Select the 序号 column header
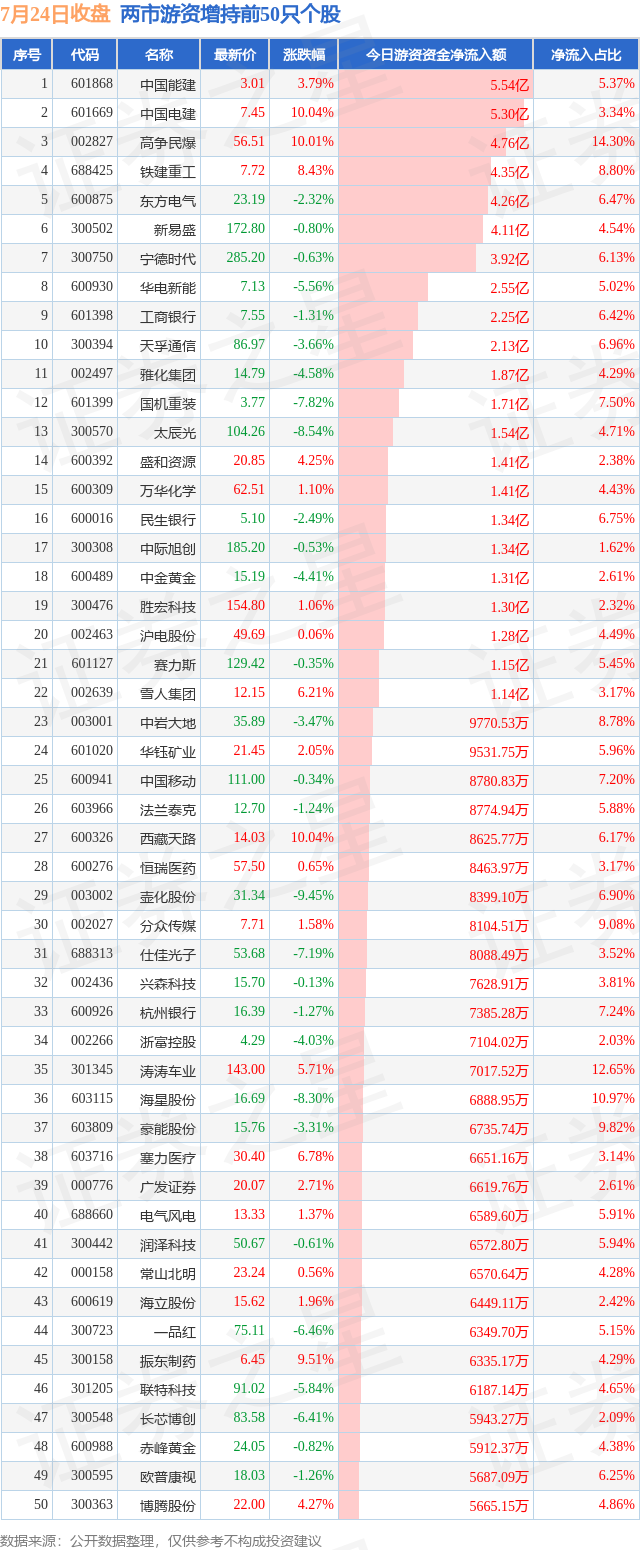Image resolution: width=640 pixels, height=1550 pixels. tap(27, 55)
